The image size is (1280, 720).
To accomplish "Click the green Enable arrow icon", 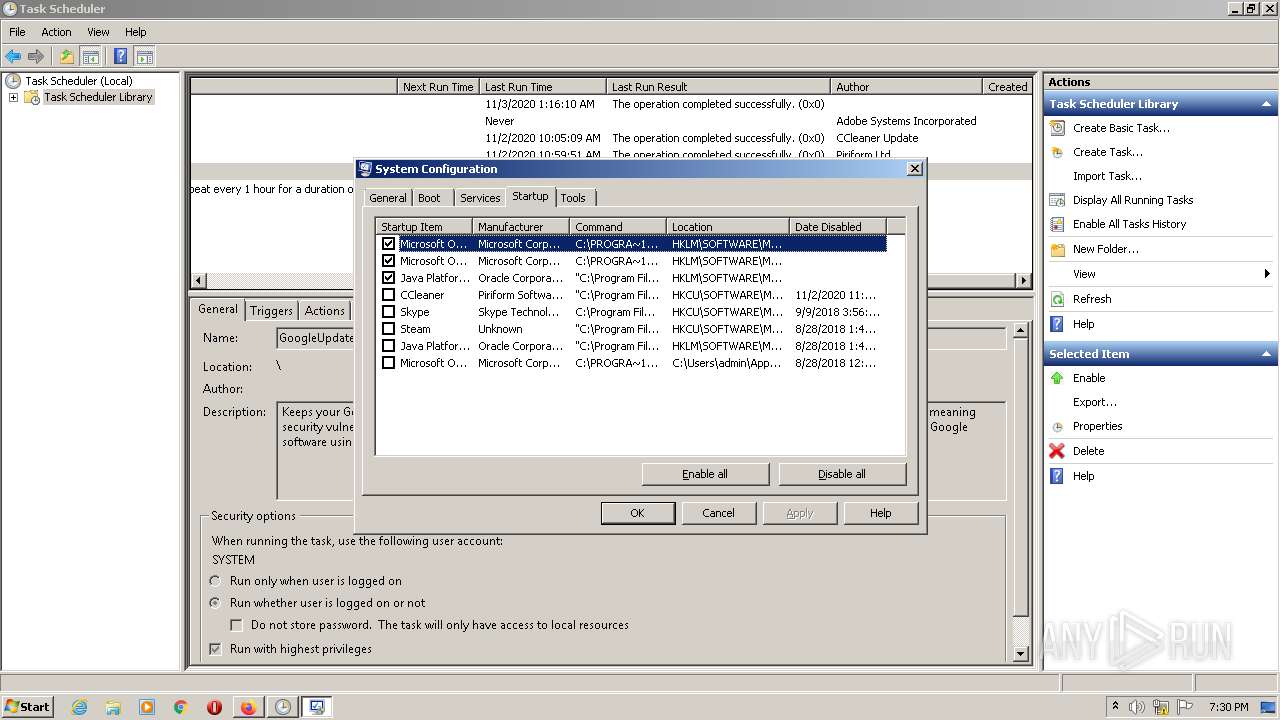I will [x=1057, y=378].
